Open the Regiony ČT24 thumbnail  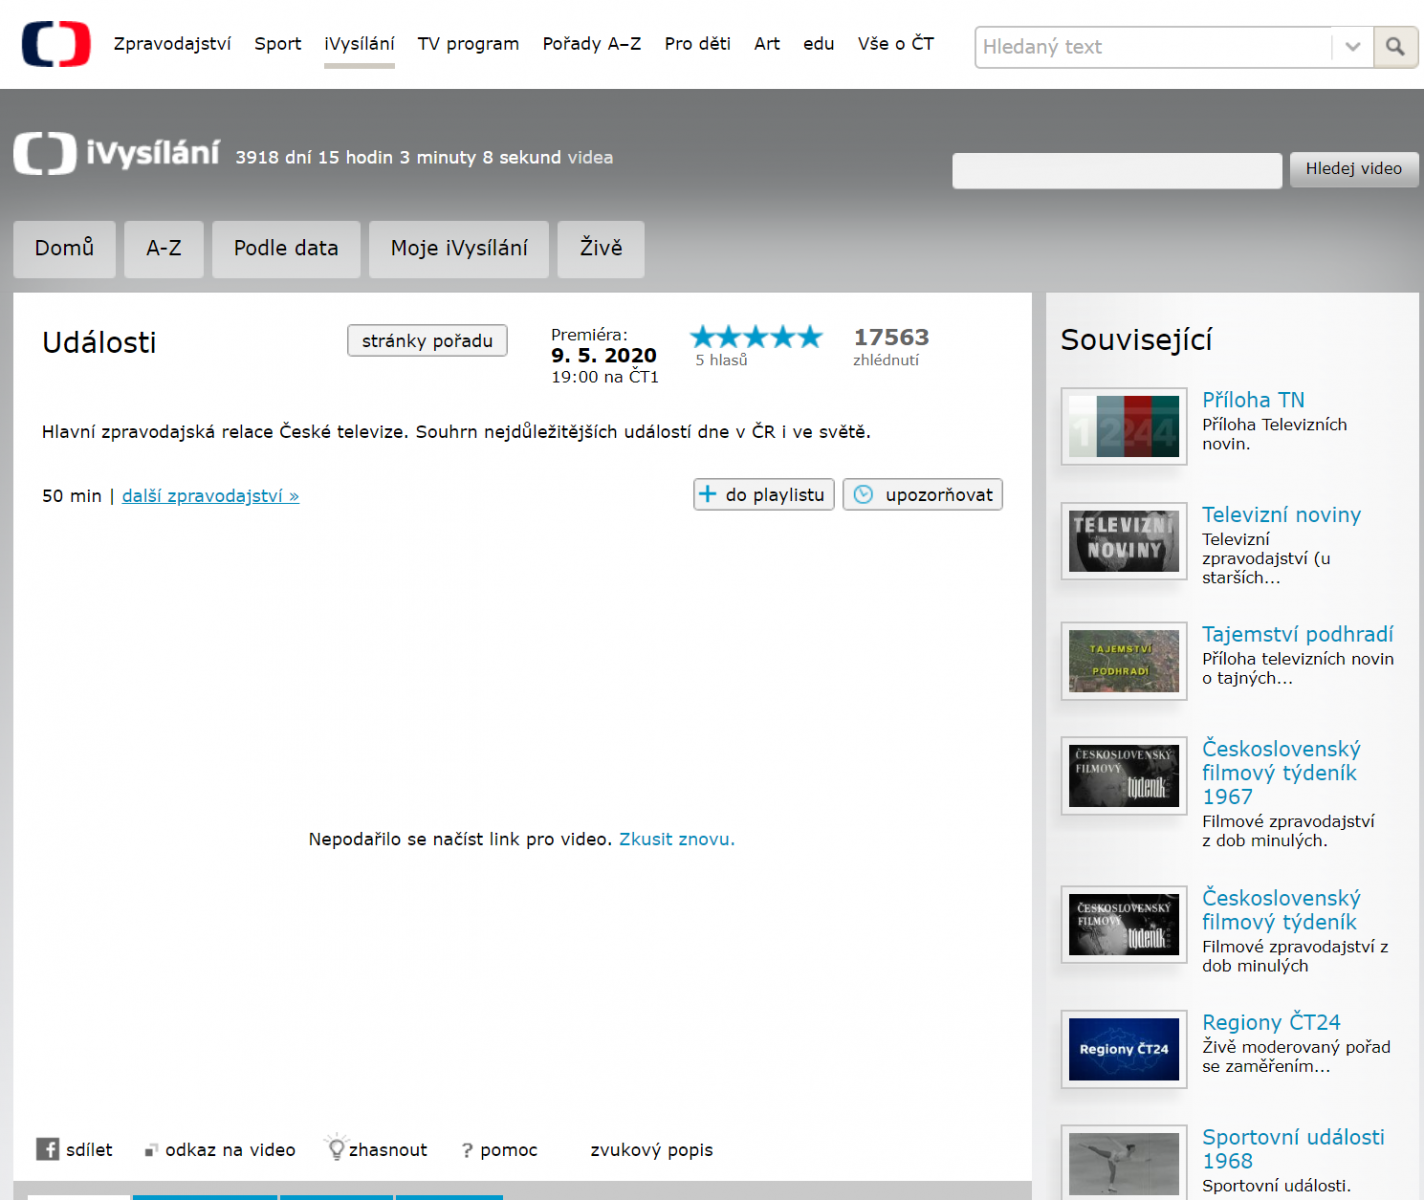(x=1124, y=1049)
